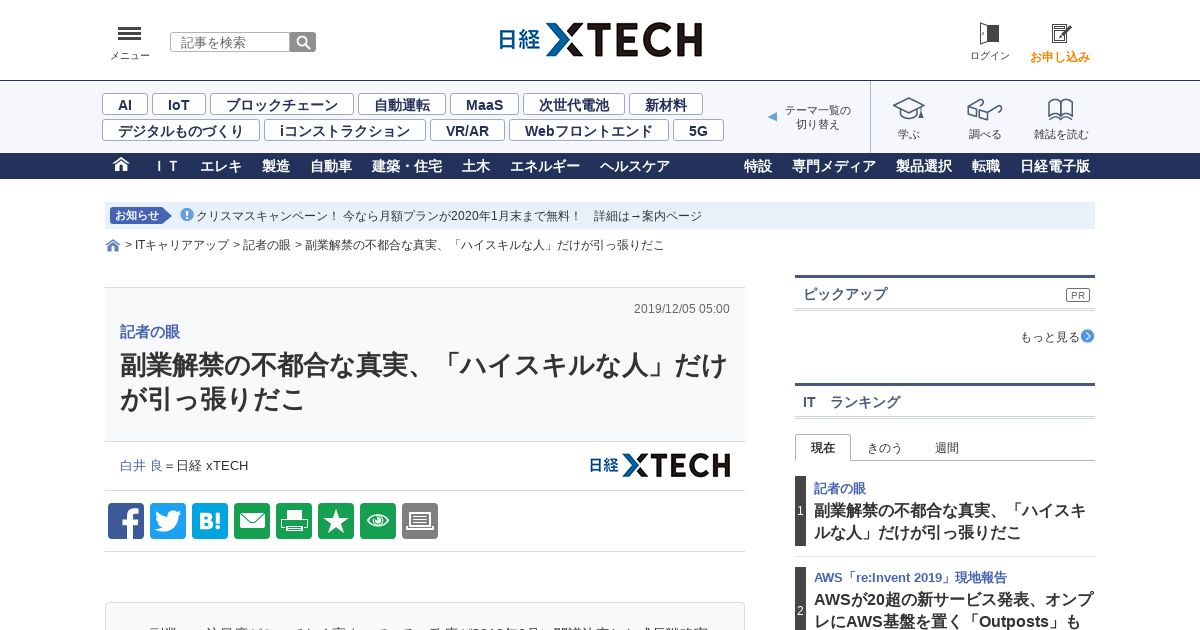Click the ログイン door icon
Screen dimensions: 1200x630
pos(989,34)
